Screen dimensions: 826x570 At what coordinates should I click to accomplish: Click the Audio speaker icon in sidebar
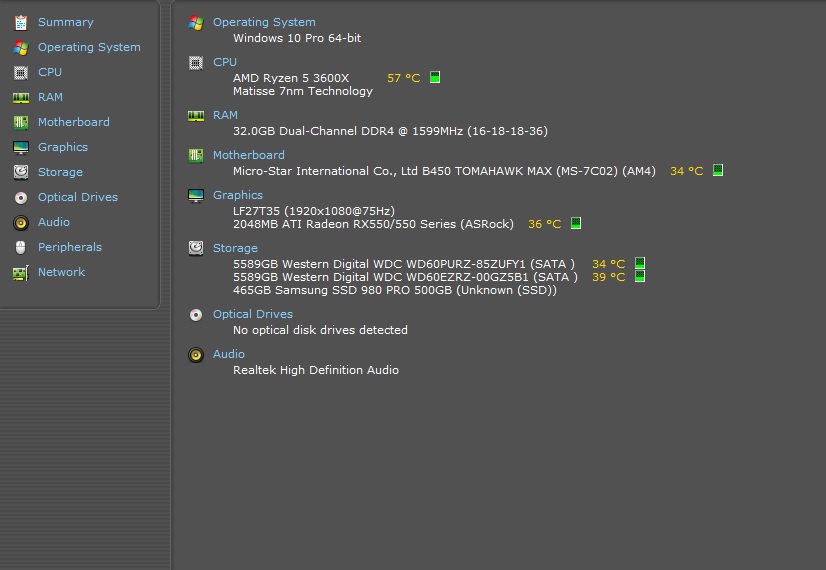coord(21,223)
